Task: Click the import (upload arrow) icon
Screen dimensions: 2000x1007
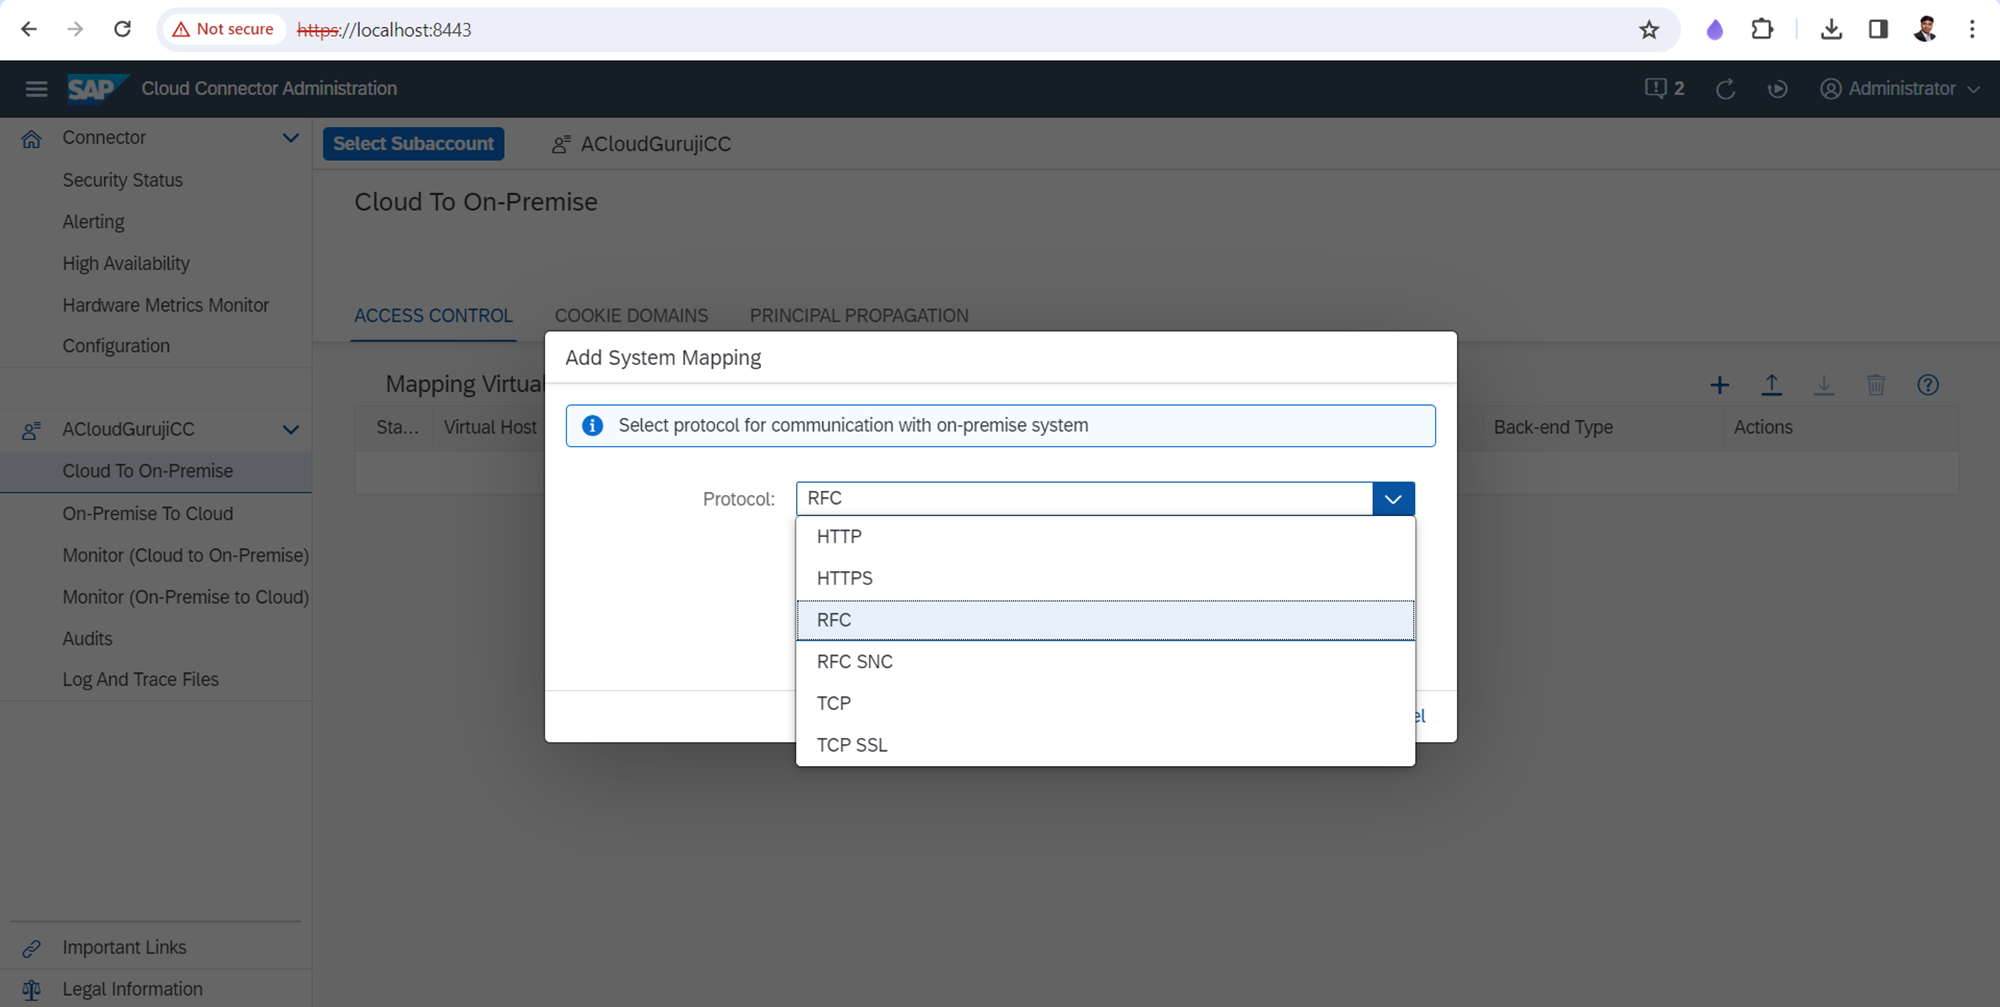Action: pos(1771,385)
